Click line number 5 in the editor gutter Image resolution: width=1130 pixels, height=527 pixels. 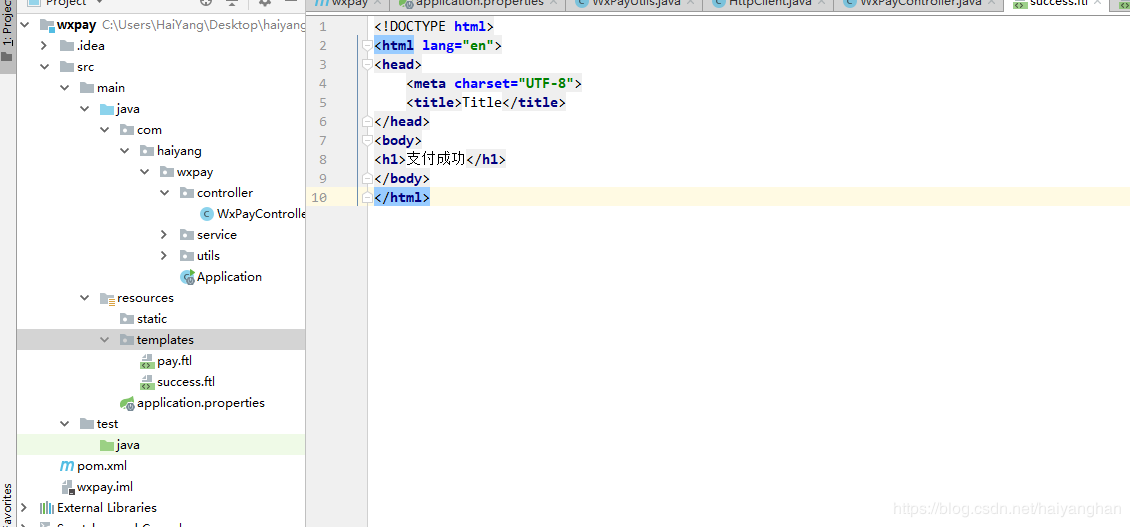click(322, 103)
